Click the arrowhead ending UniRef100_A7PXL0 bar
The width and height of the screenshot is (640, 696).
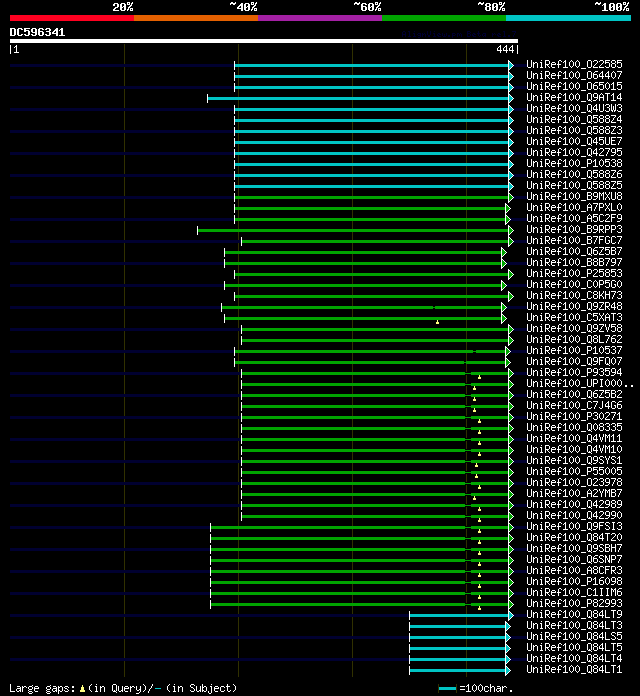(508, 208)
